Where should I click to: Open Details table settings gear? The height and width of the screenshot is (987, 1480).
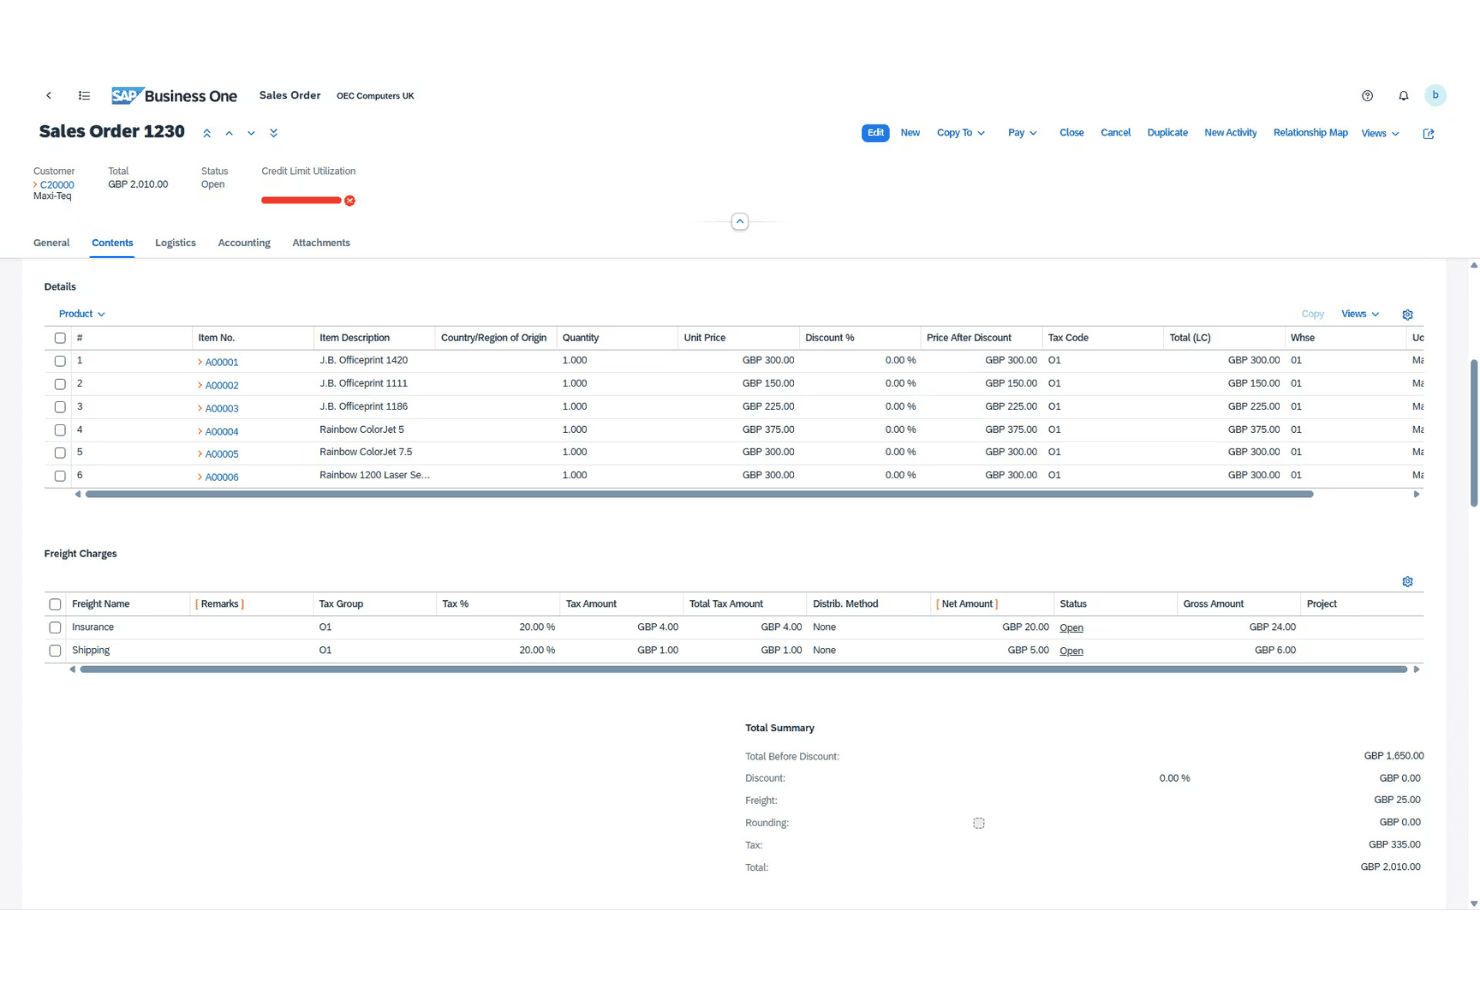click(1407, 314)
